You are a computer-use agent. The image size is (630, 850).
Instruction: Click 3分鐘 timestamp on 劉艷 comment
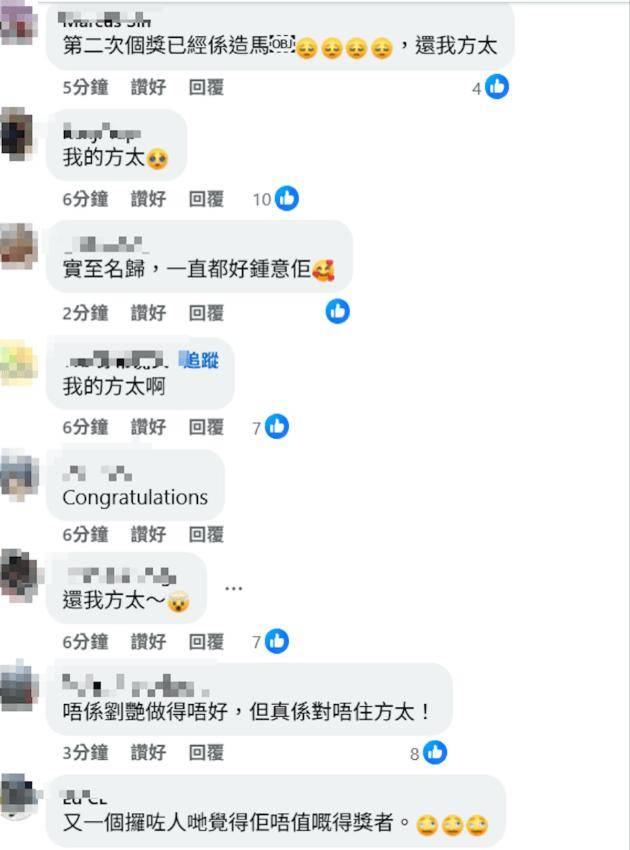pos(85,752)
